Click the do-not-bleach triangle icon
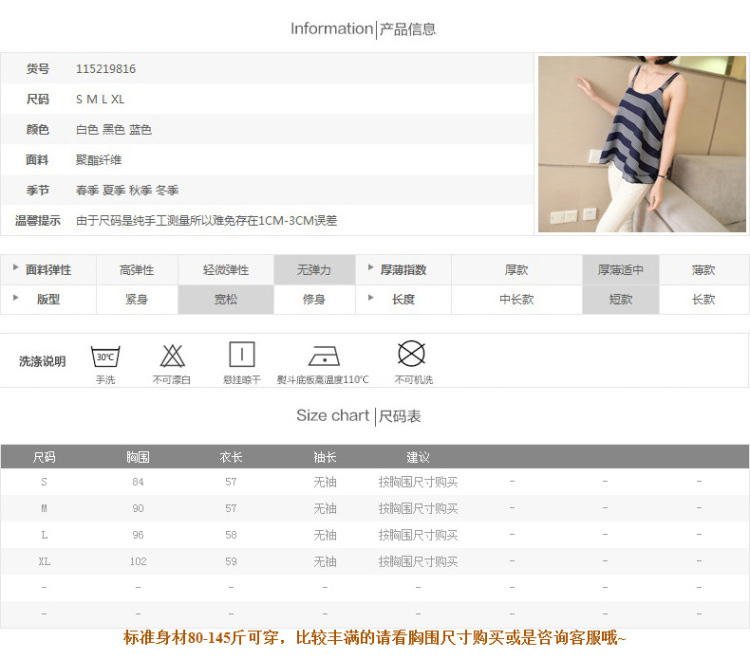 (172, 355)
